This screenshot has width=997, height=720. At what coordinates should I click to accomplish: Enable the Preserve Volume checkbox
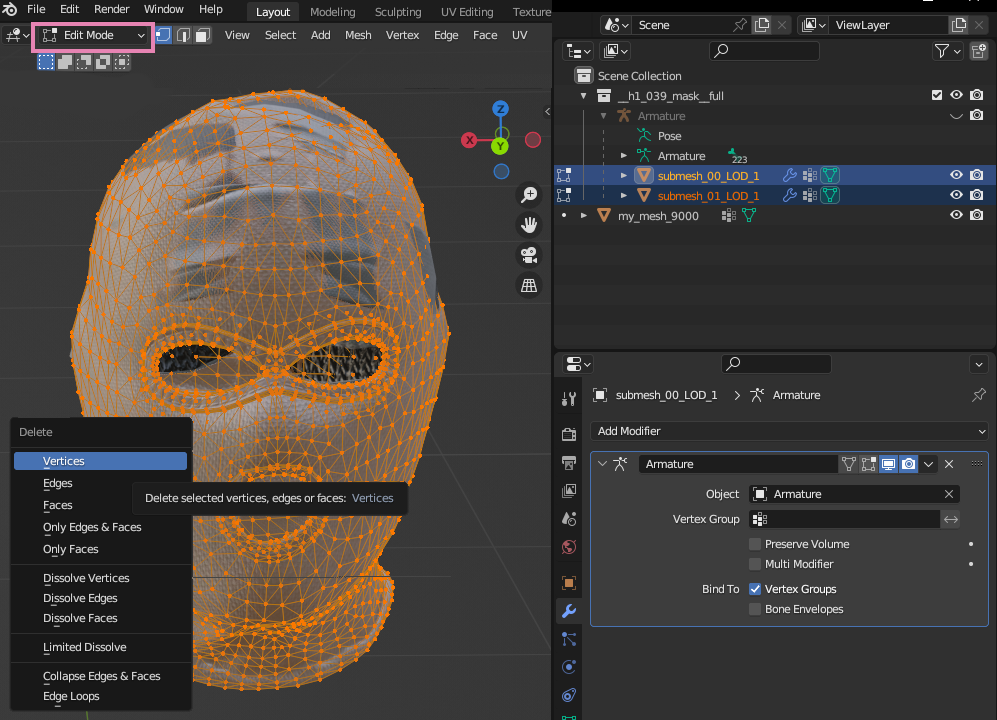click(755, 544)
